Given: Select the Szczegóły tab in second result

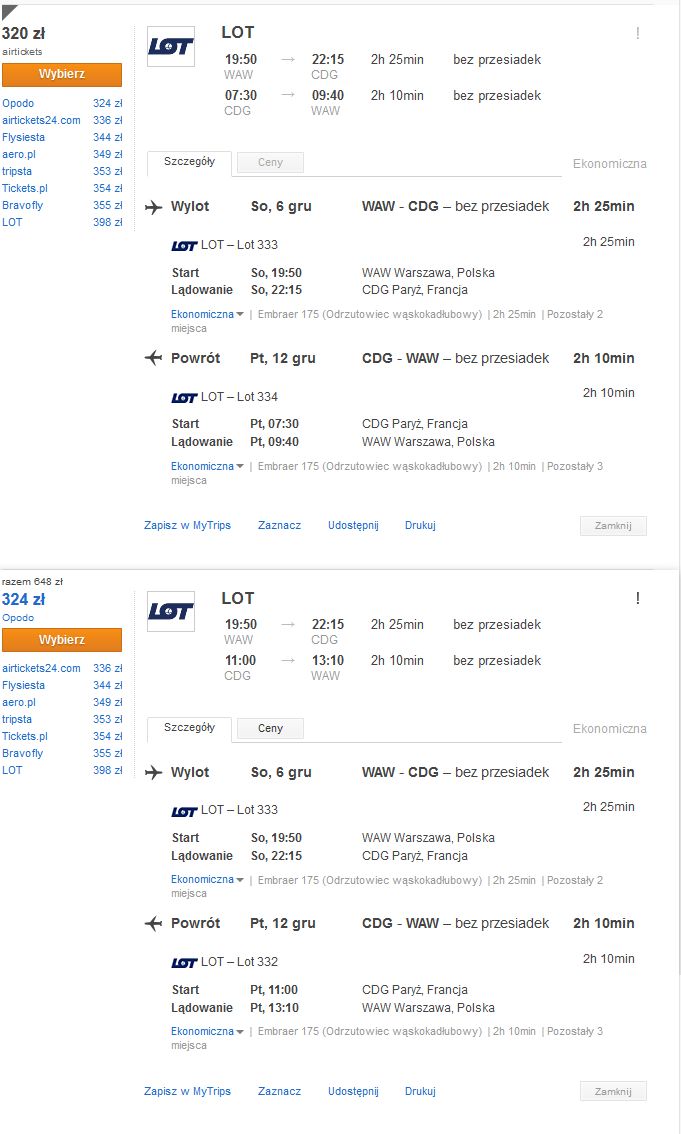Looking at the screenshot, I should pos(189,728).
